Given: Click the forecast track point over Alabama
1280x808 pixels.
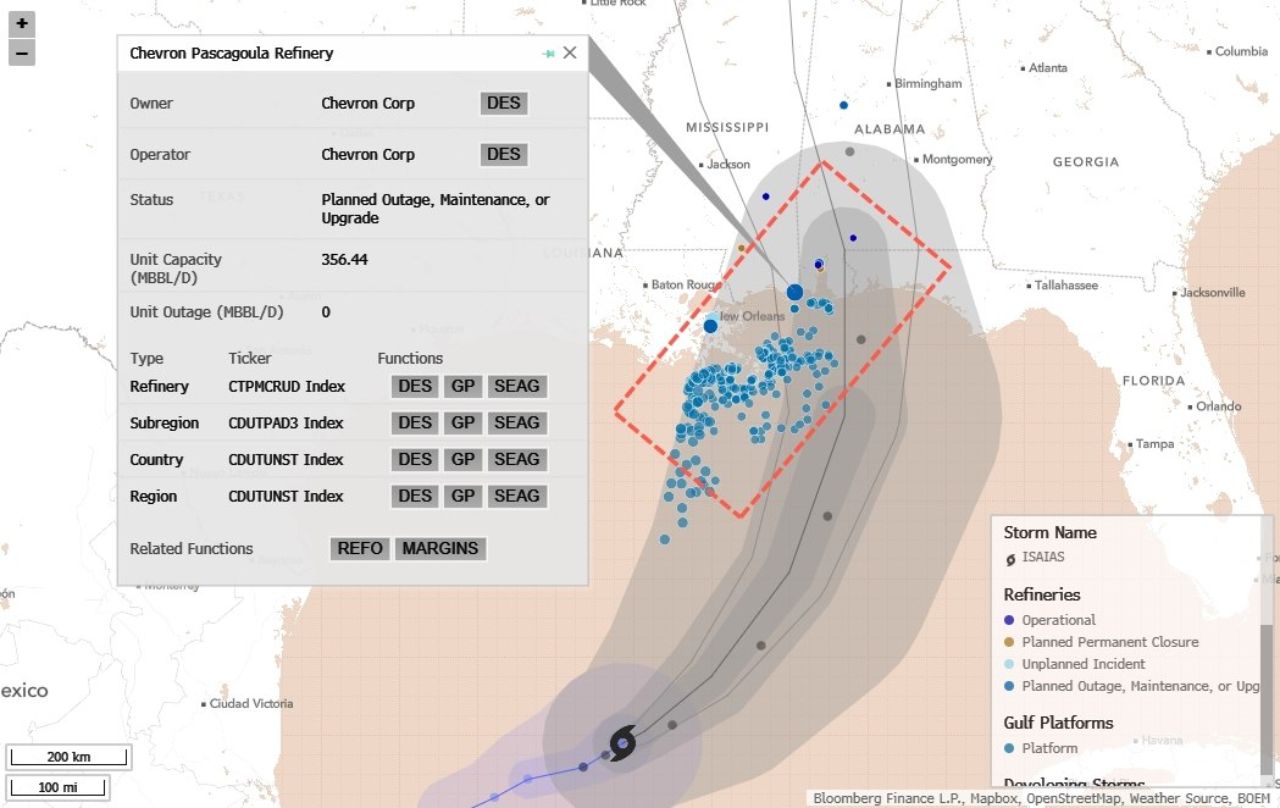Looking at the screenshot, I should point(849,152).
